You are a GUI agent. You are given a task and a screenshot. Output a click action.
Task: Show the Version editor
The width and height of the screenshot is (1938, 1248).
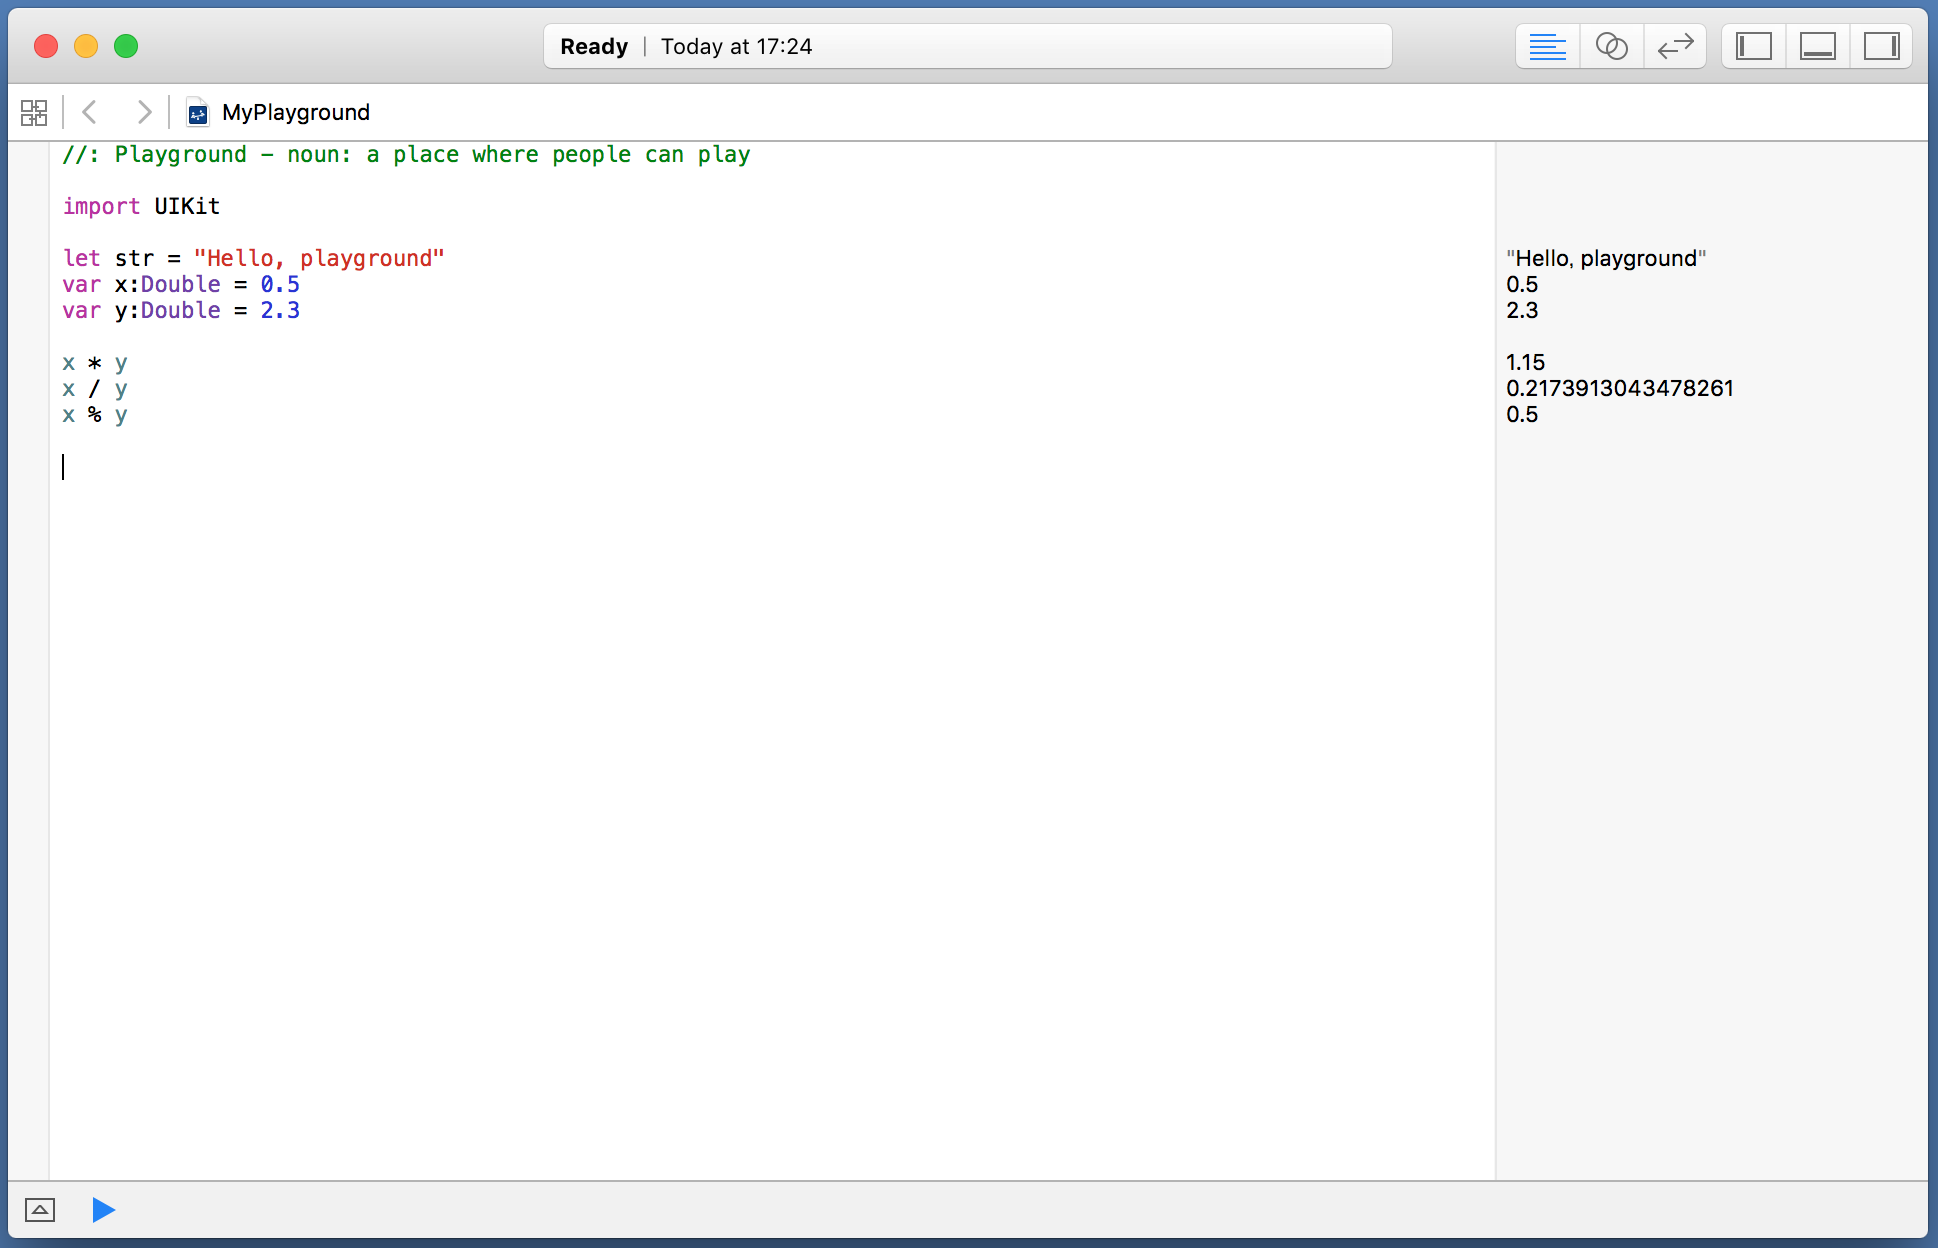coord(1675,46)
